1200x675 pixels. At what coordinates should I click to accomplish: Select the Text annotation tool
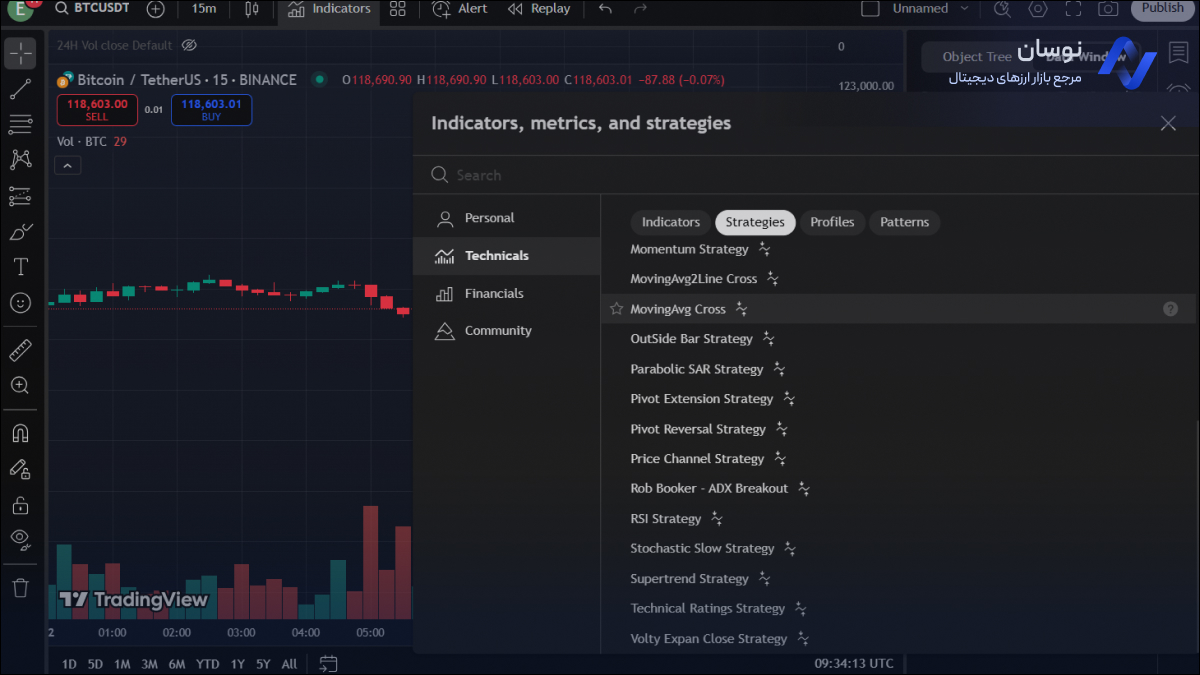coord(20,267)
